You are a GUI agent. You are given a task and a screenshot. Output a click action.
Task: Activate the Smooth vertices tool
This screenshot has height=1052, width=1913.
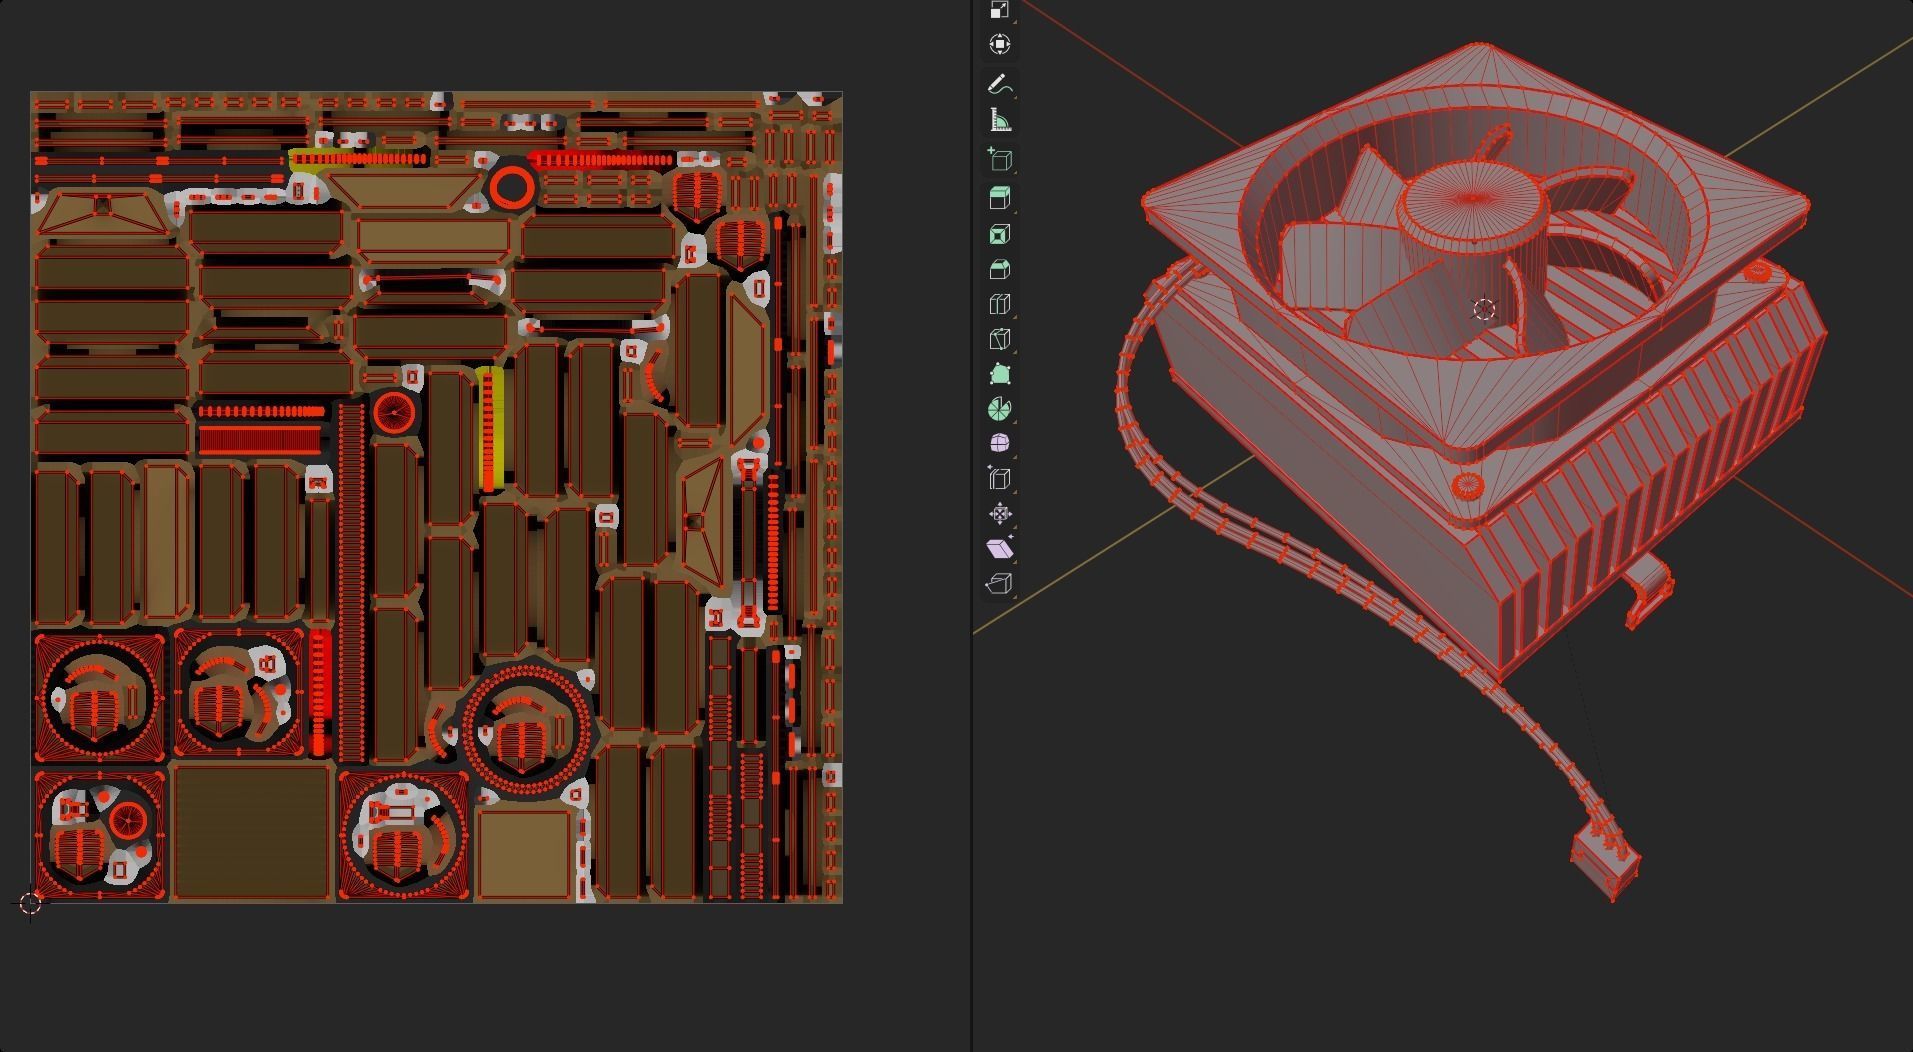click(999, 443)
